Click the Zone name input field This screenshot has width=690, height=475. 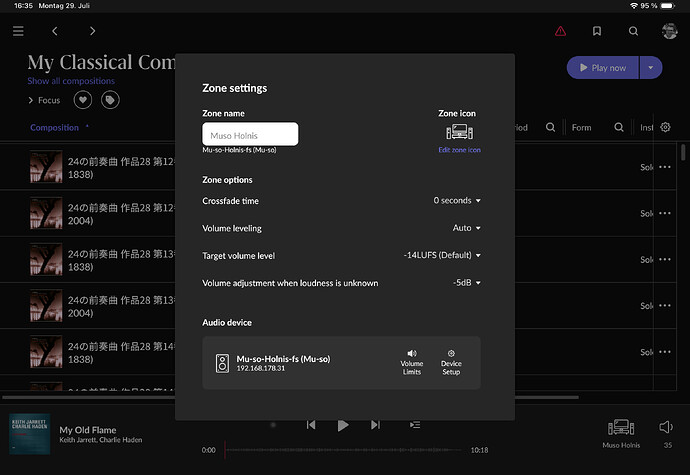click(x=250, y=134)
